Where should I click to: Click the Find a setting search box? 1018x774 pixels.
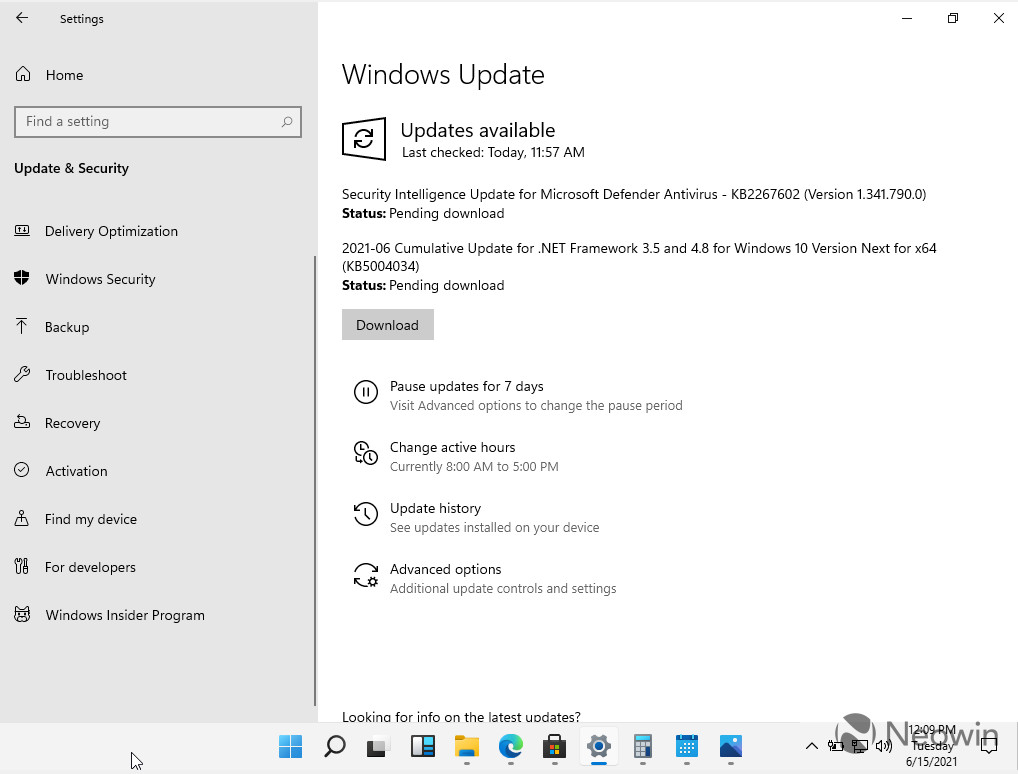point(150,122)
